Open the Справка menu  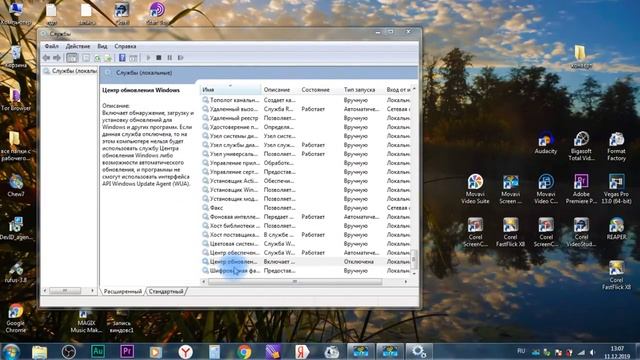[125, 46]
